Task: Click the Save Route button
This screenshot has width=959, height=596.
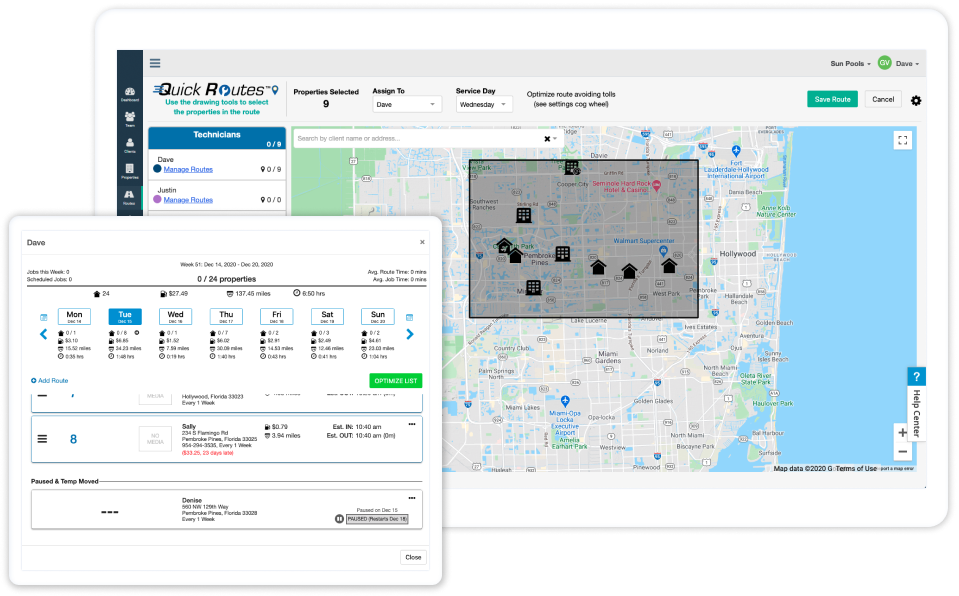Action: point(832,100)
